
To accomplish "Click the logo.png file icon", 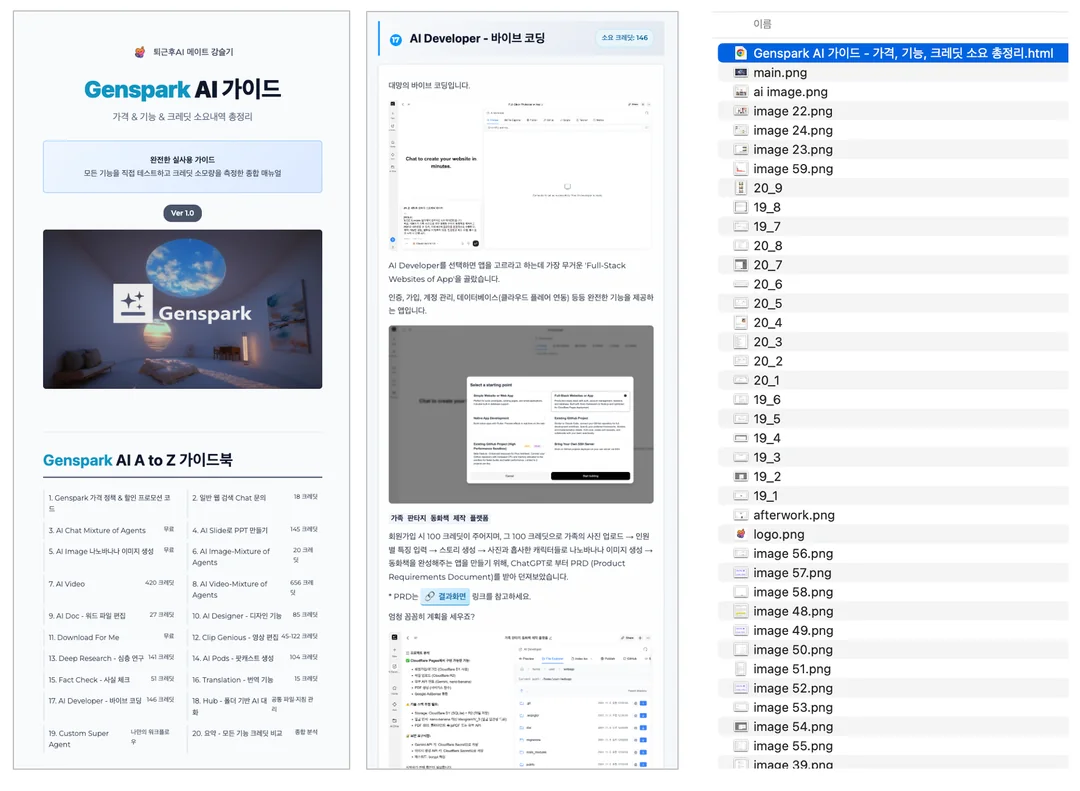I will [741, 534].
